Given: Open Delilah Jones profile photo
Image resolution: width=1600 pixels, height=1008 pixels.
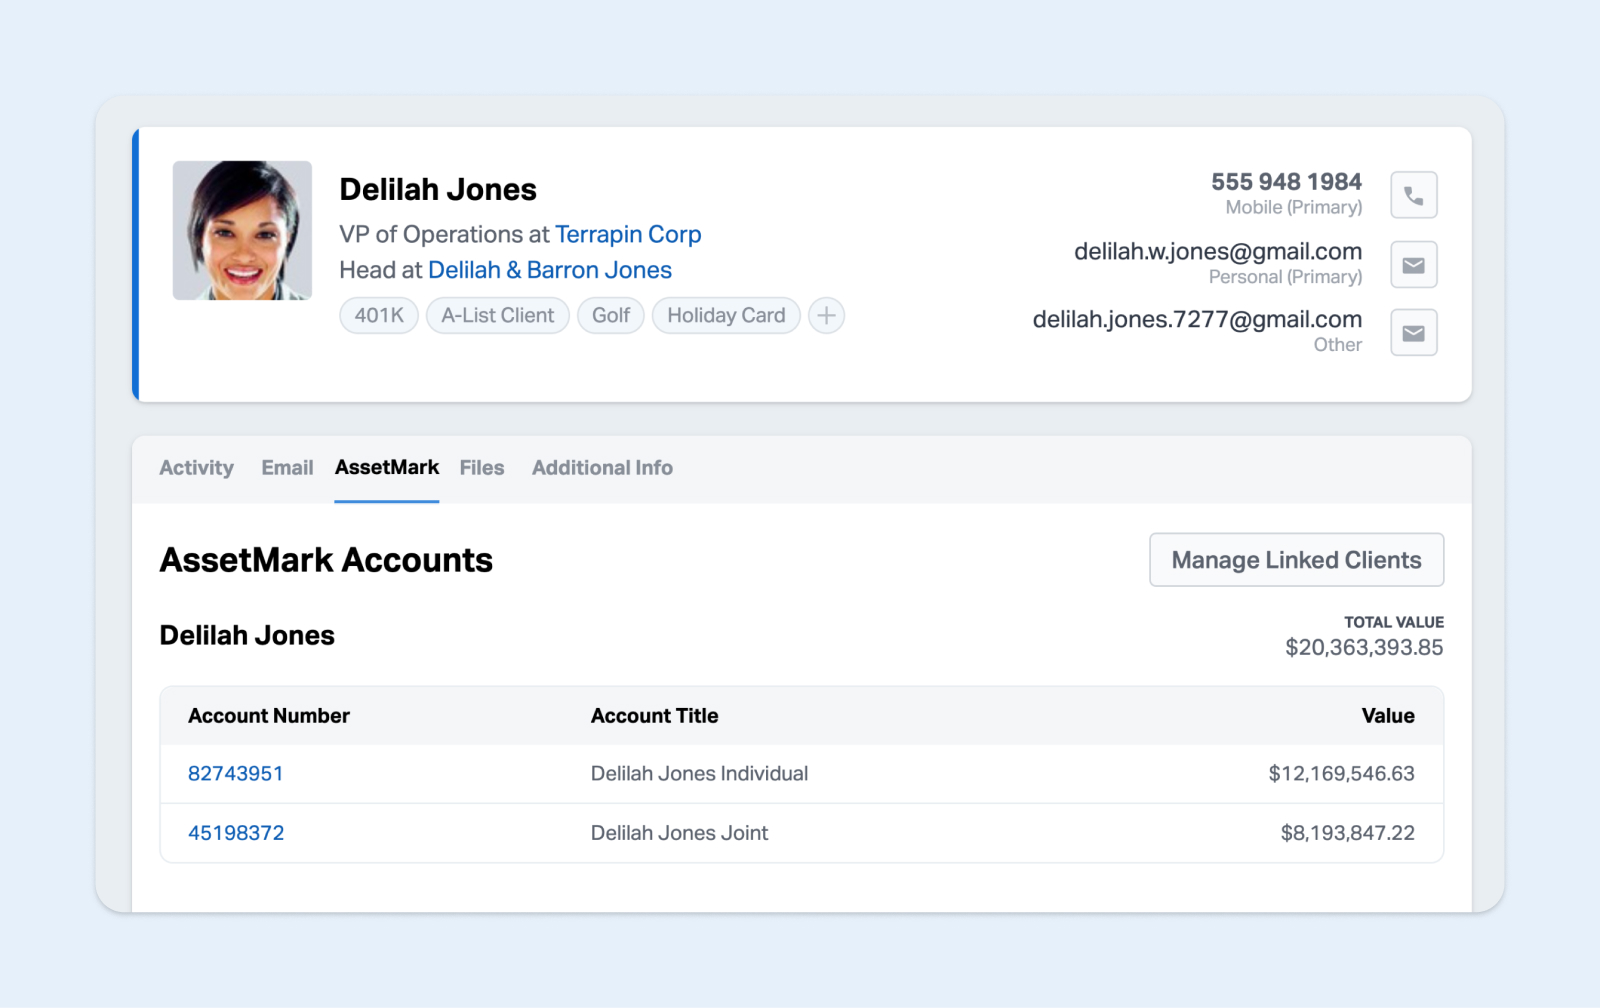Looking at the screenshot, I should tap(242, 231).
